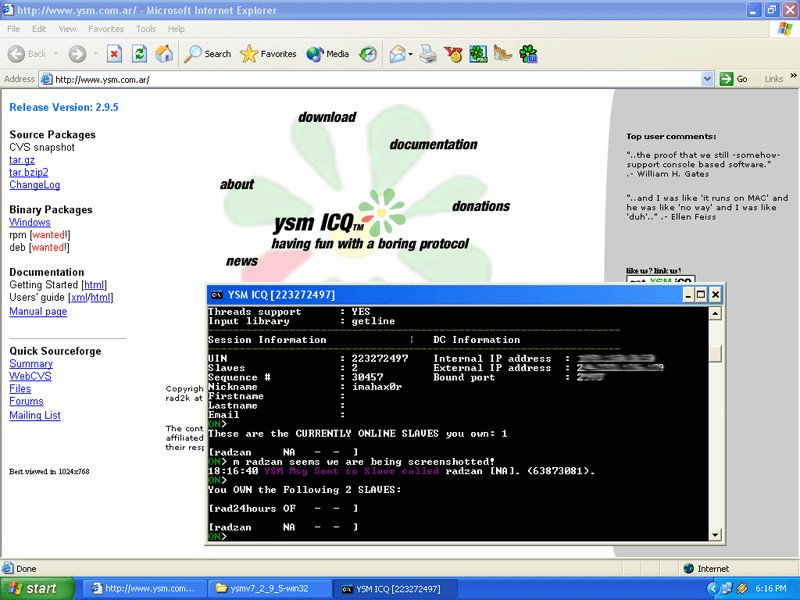Go to the Home page icon

point(164,54)
